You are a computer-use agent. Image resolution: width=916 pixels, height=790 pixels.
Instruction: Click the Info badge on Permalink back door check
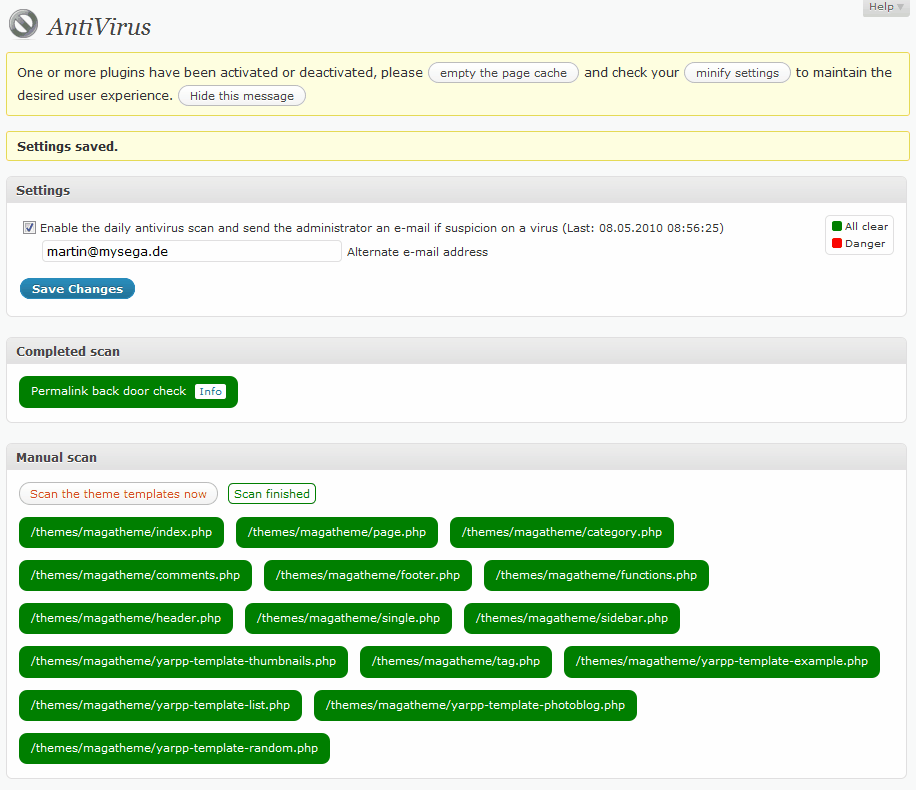210,391
